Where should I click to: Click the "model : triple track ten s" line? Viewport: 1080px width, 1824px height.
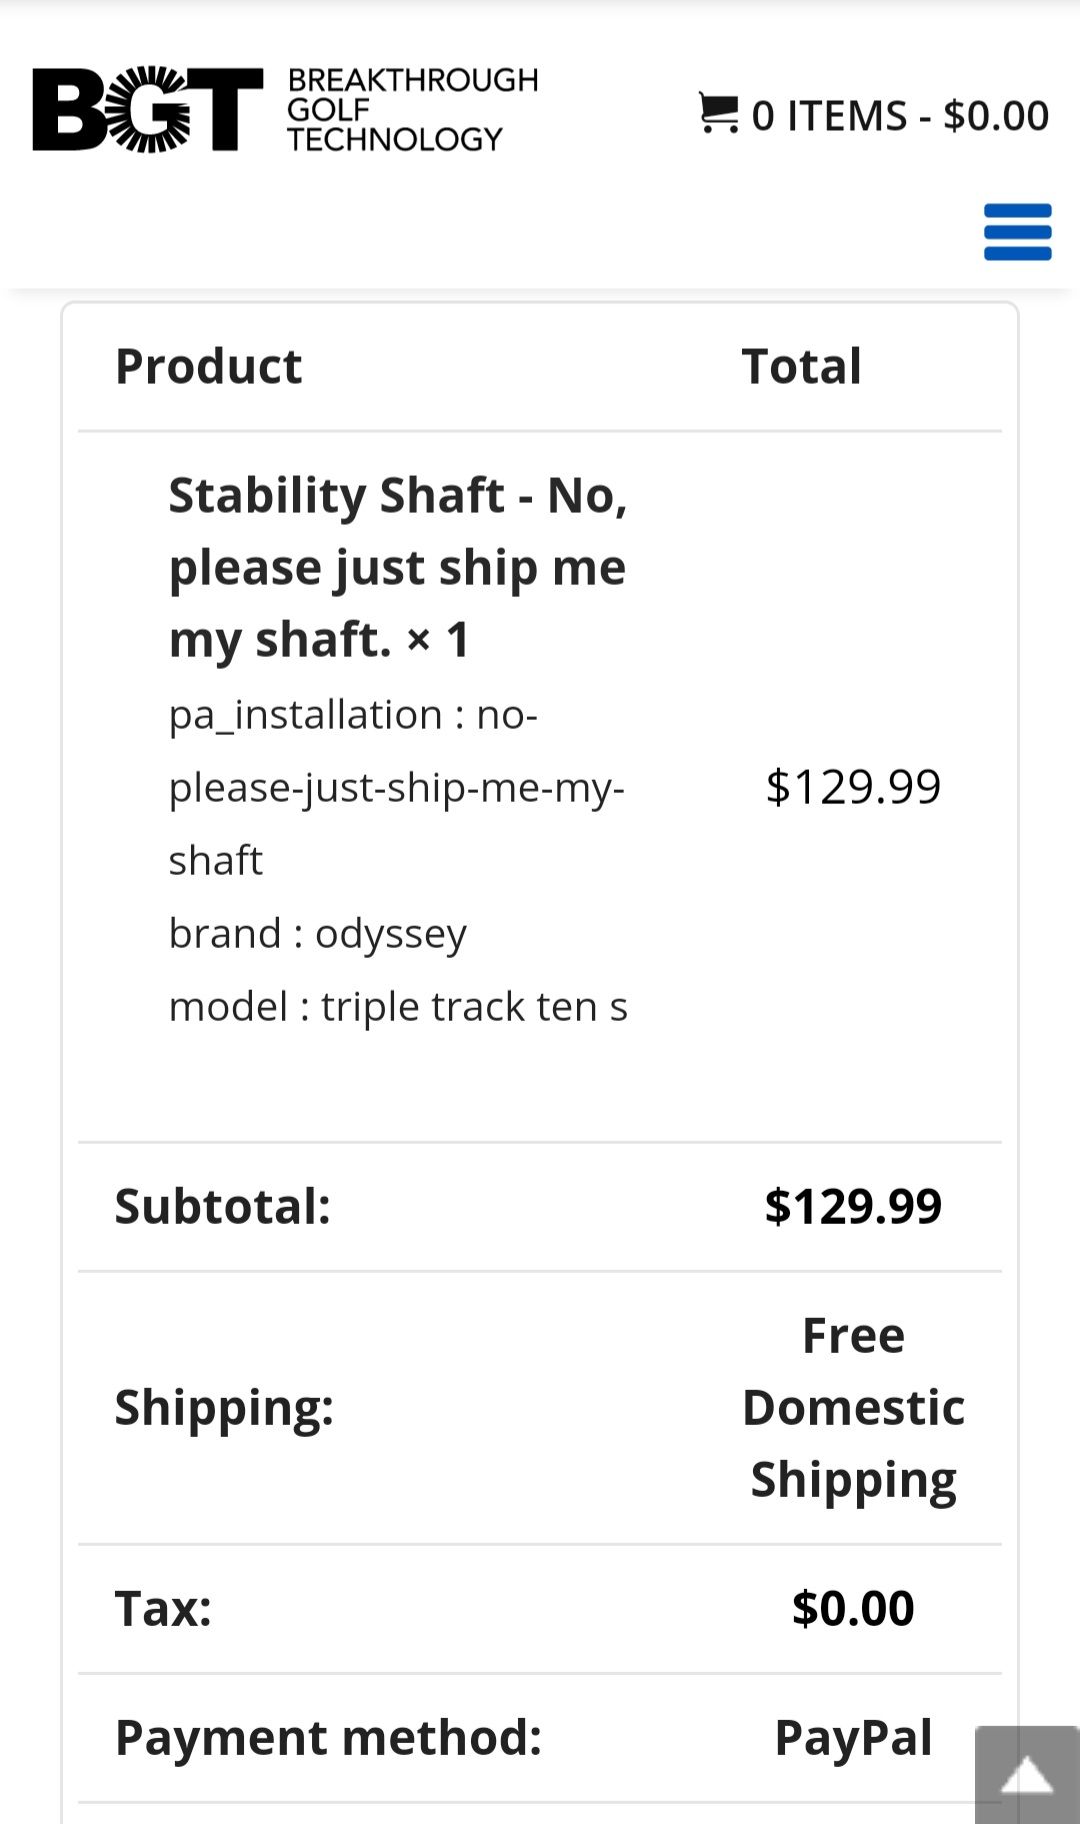click(x=398, y=1006)
